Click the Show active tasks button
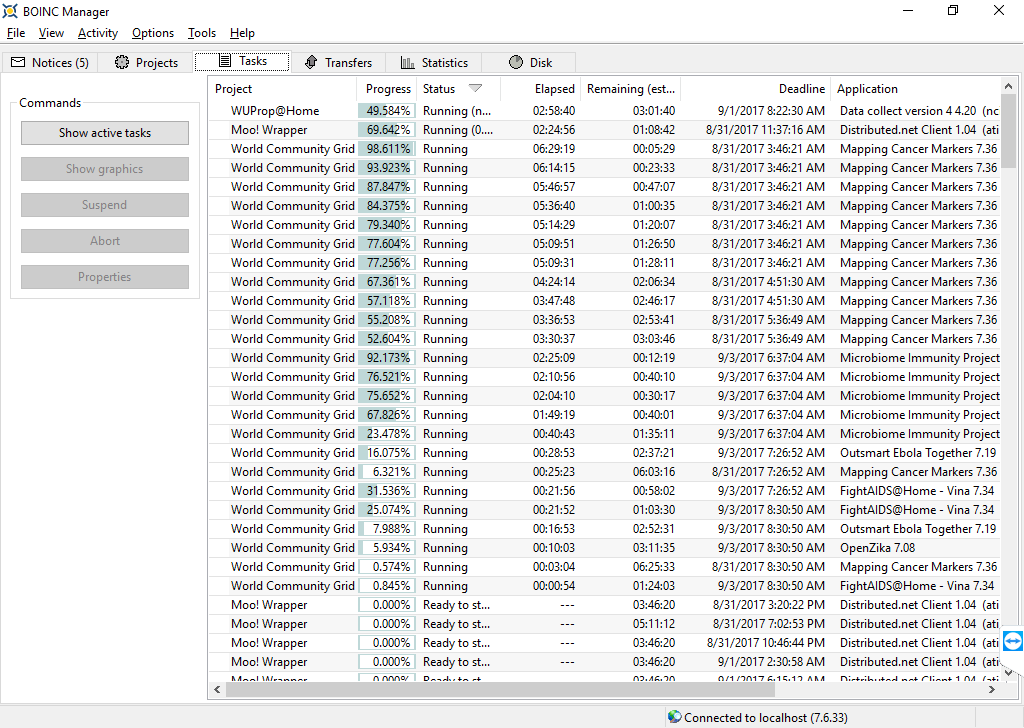Screen dimensions: 1024x728 pyautogui.click(x=105, y=133)
